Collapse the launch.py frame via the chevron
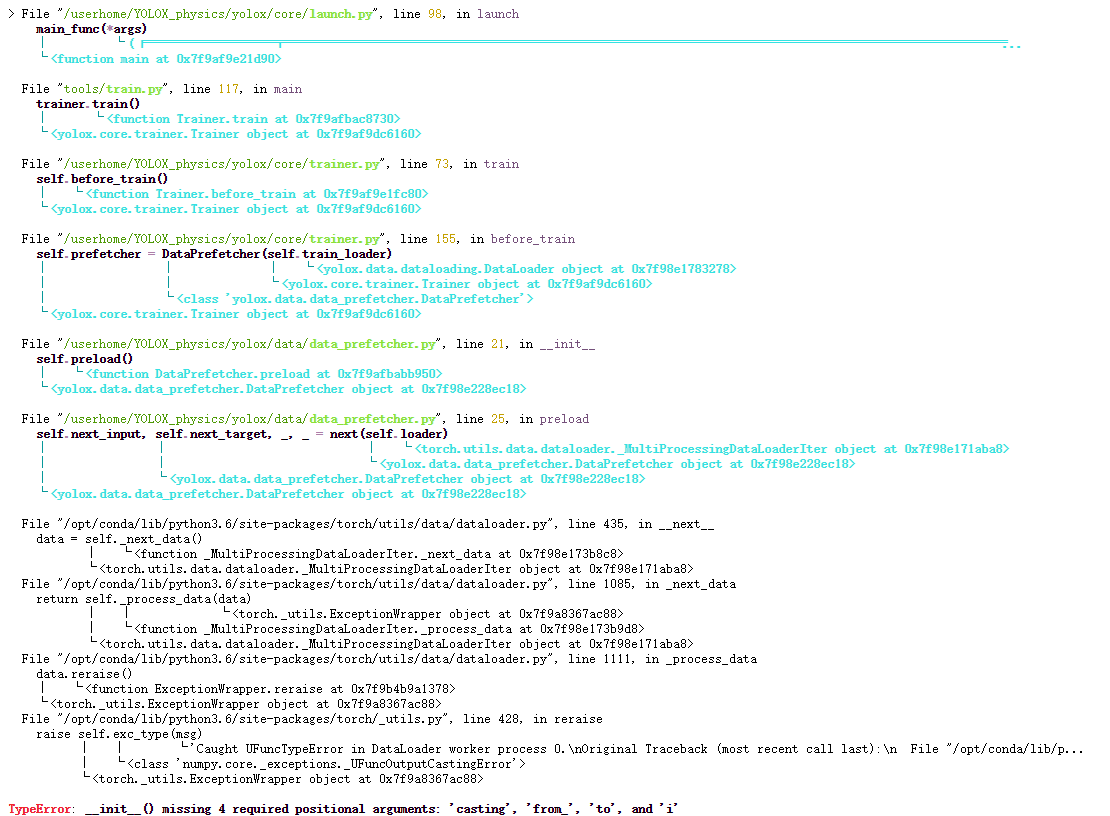Viewport: 1110px width, 816px height. pos(8,14)
